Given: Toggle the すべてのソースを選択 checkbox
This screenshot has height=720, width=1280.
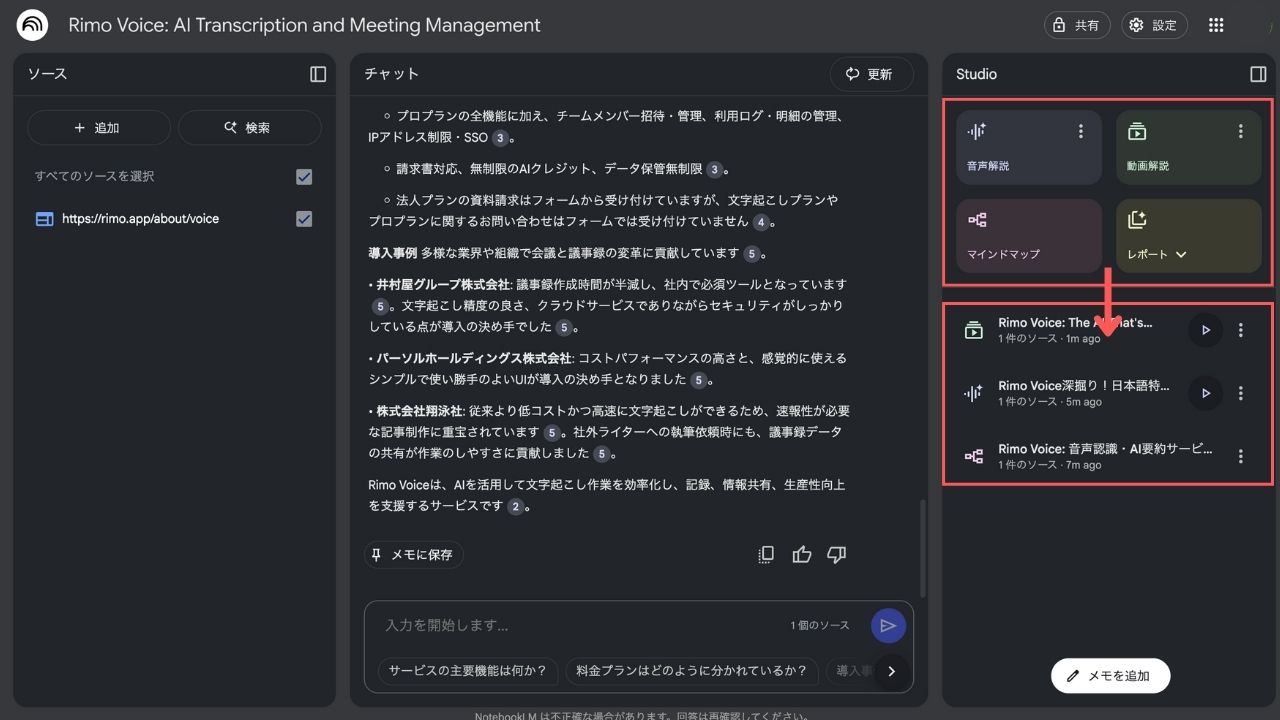Looking at the screenshot, I should point(304,177).
